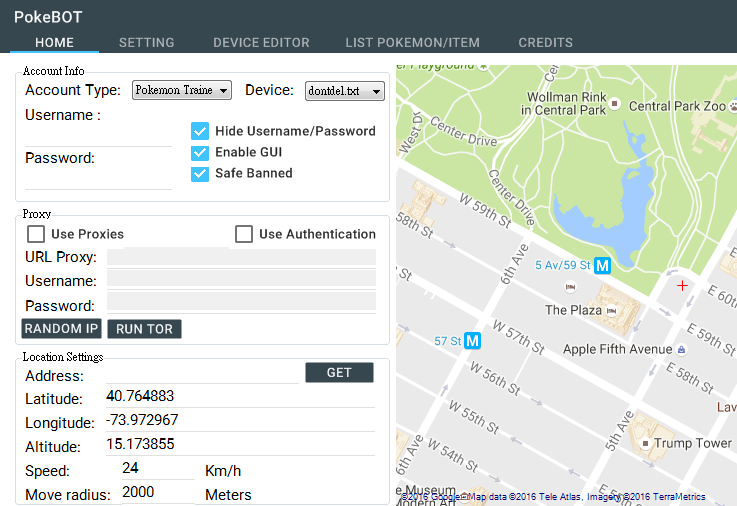Click the Apple Fifth Avenue store icon
Viewport: 737px width, 506px height.
coord(681,350)
